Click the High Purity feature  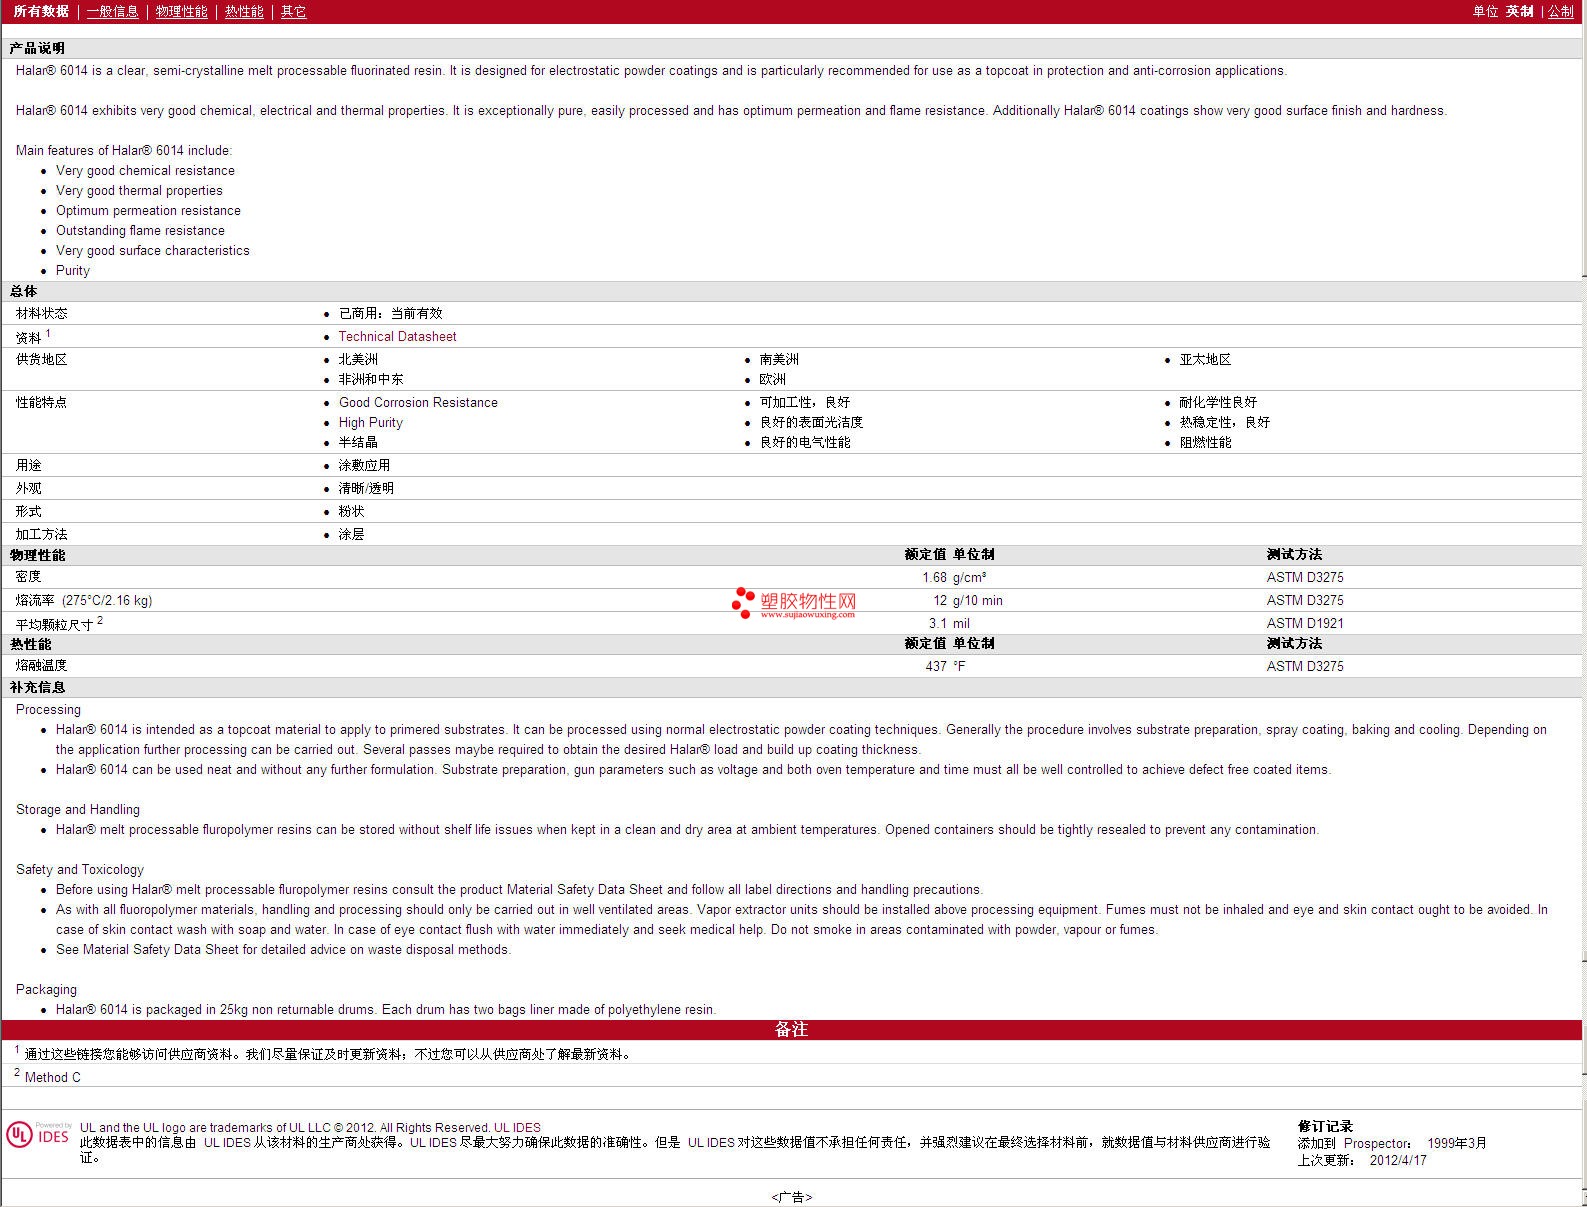[371, 422]
